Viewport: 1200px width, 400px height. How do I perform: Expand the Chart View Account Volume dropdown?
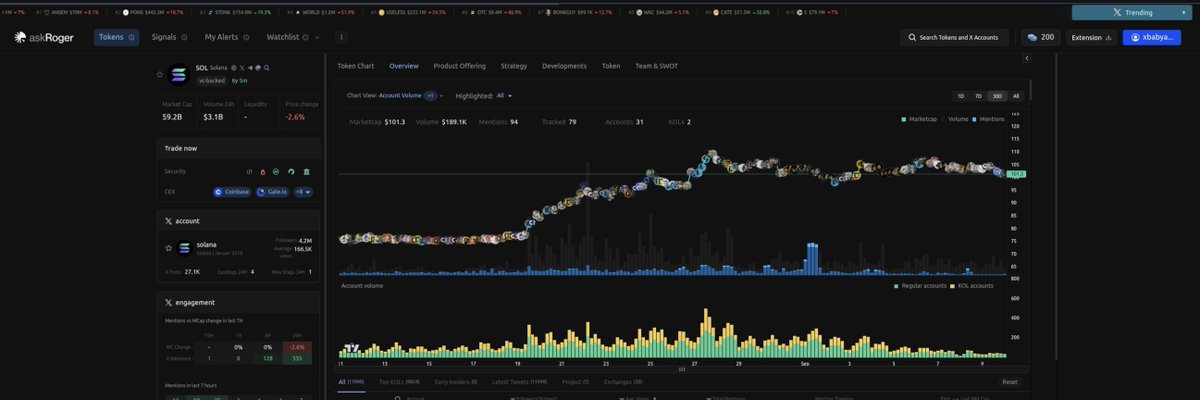point(395,96)
